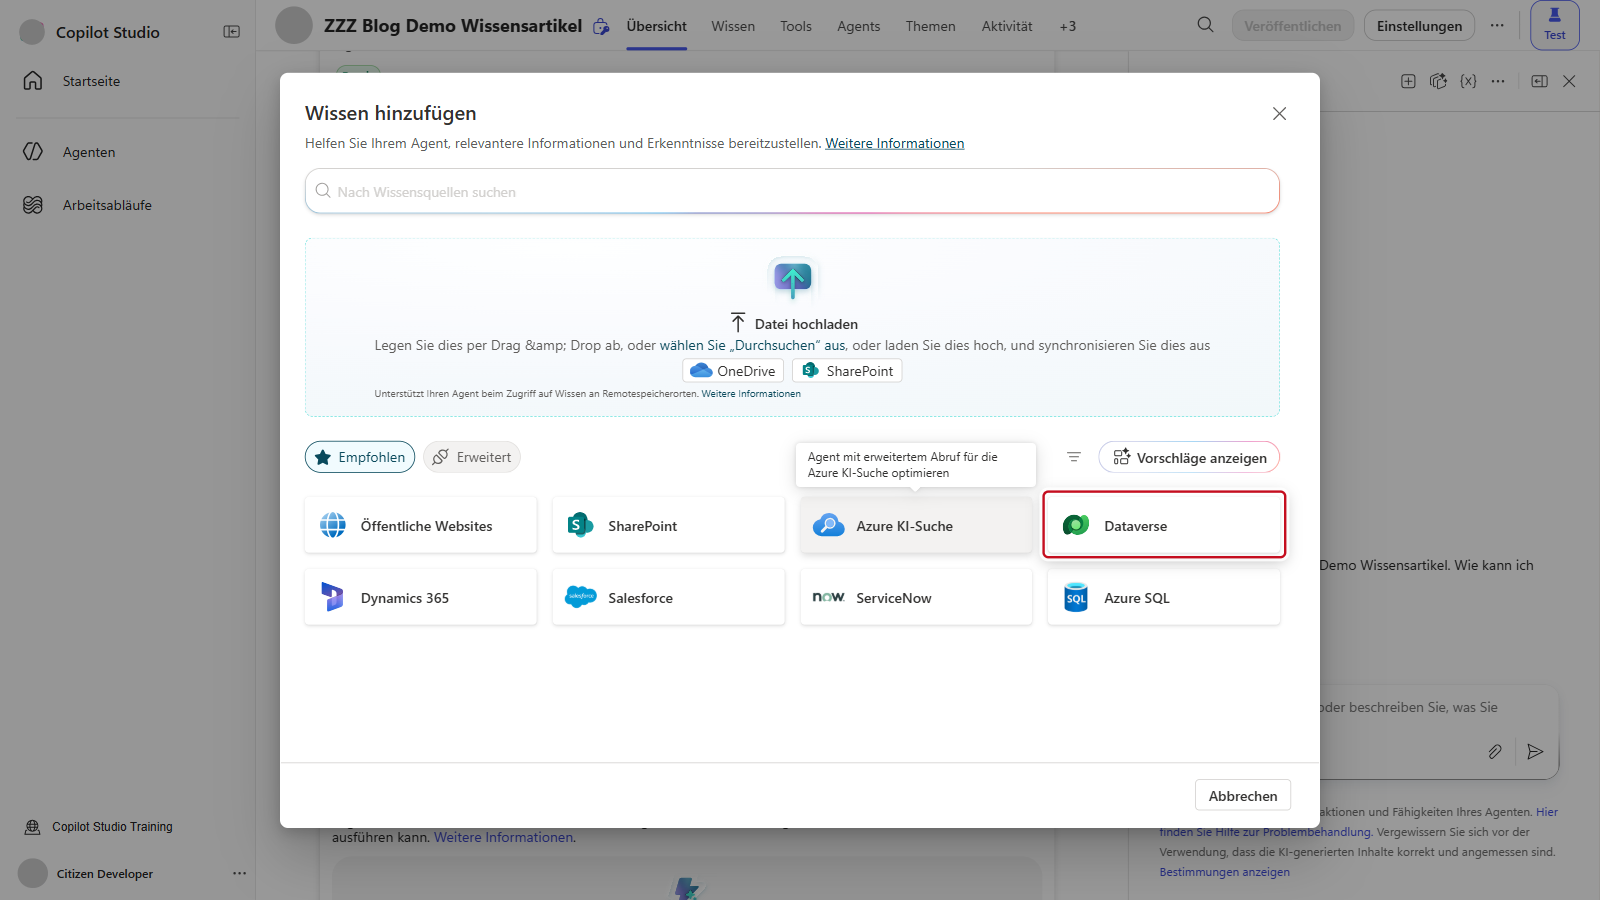1600x900 pixels.
Task: Close the test panel with X icon
Action: [x=1569, y=81]
